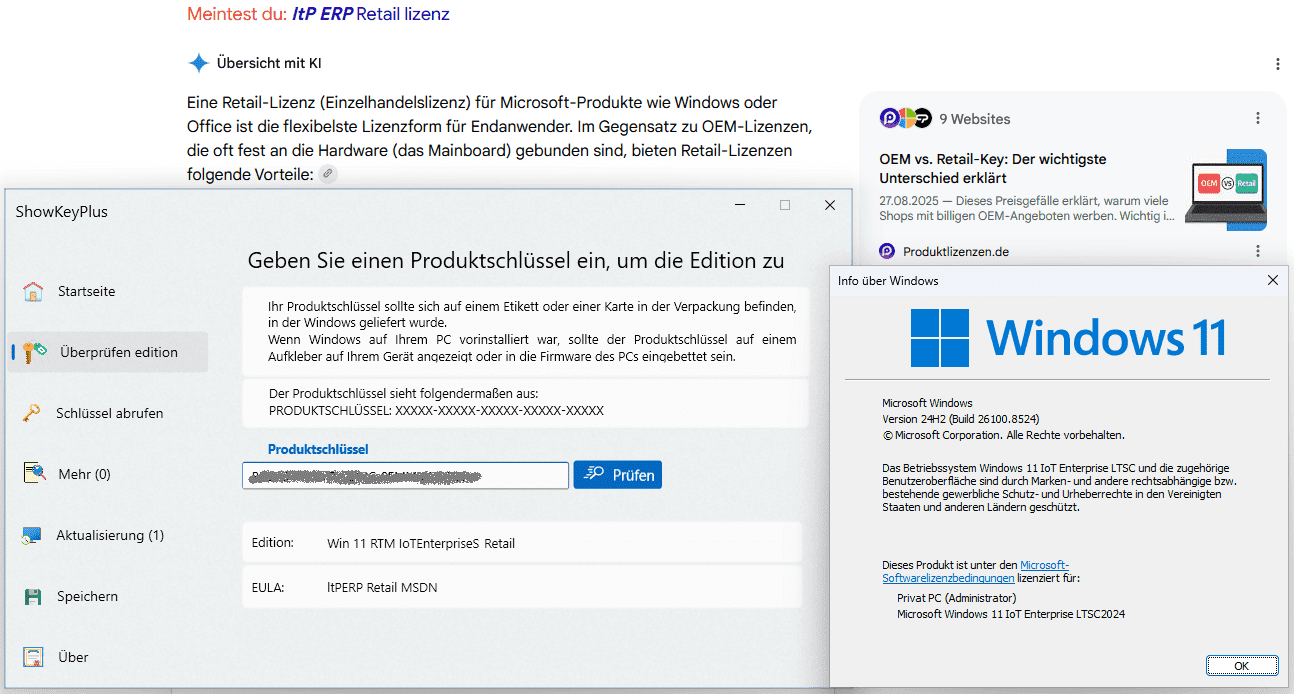Open the 9 Websites options menu
This screenshot has width=1294, height=694.
[1258, 118]
